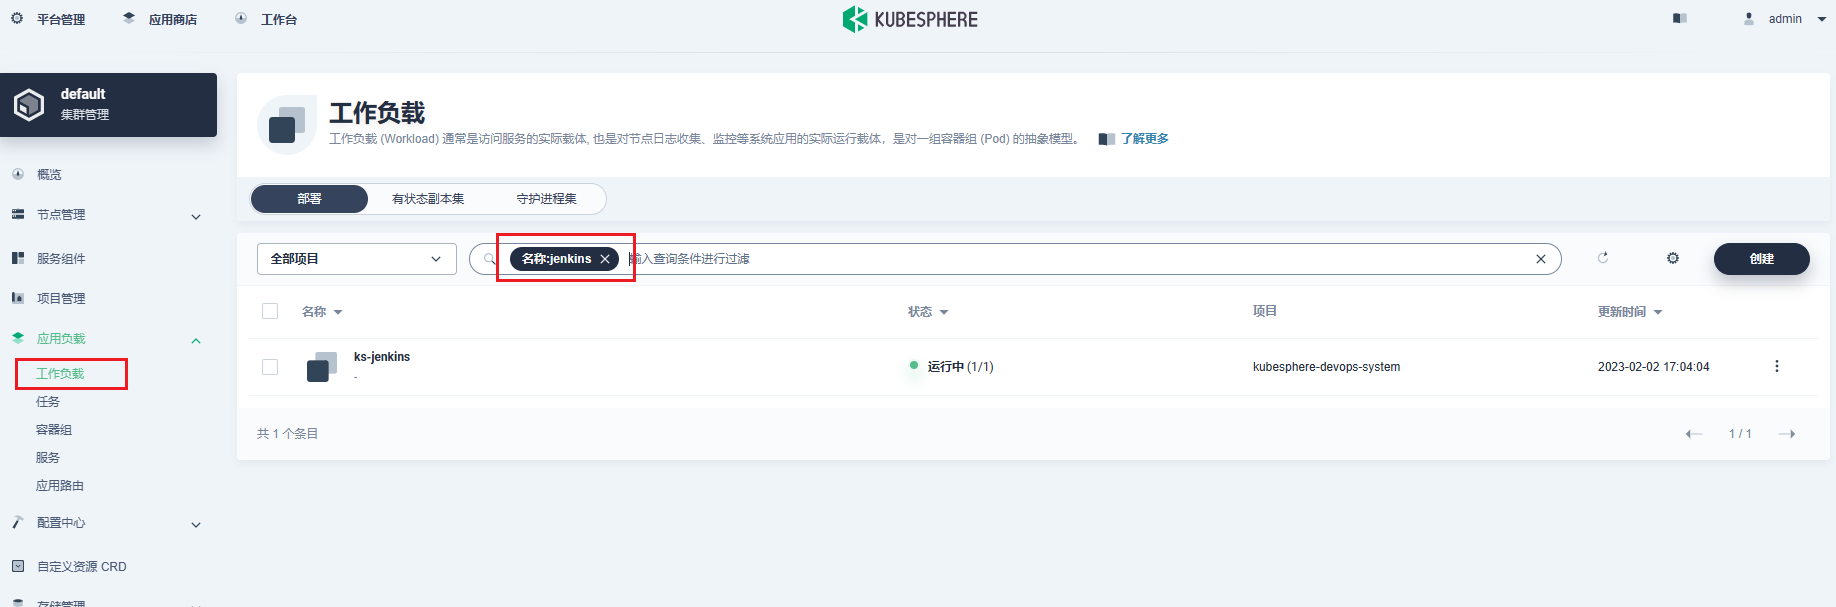The image size is (1836, 607).
Task: Open three-dot menu for ks-jenkins row
Action: 1776,366
